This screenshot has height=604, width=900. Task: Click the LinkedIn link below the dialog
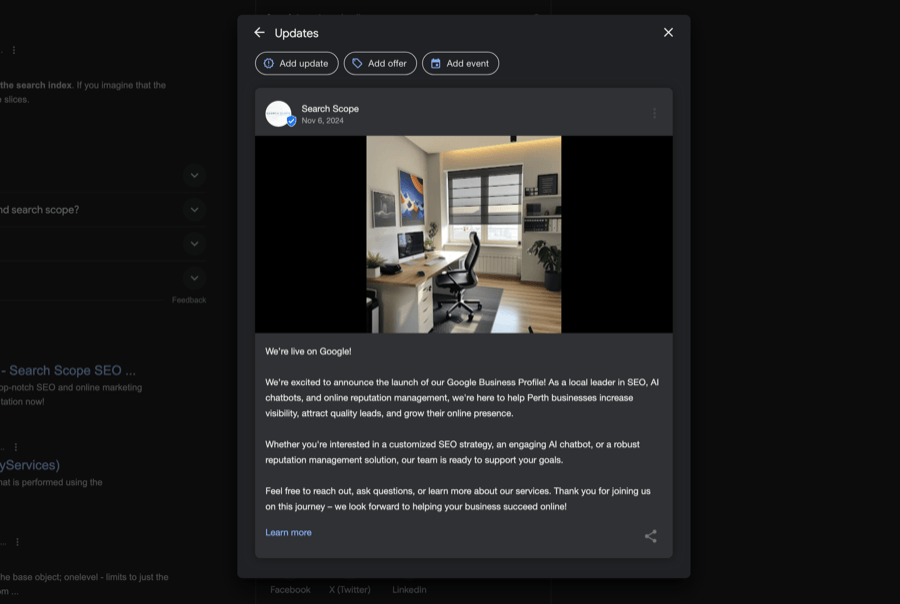pos(409,590)
